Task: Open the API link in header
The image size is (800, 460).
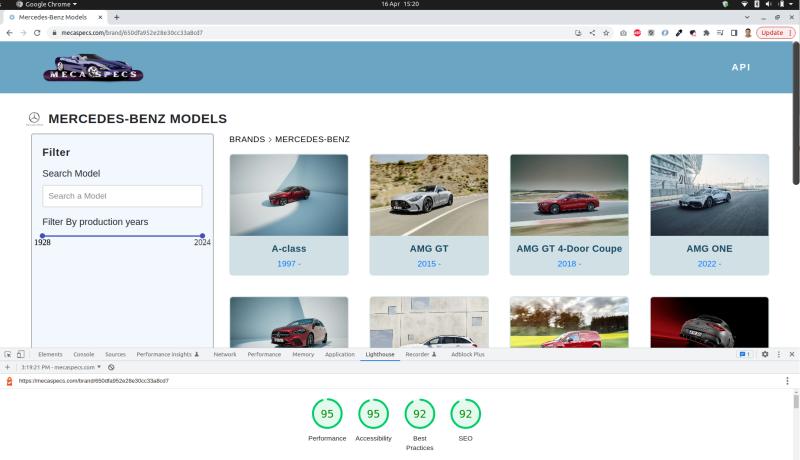Action: (741, 67)
